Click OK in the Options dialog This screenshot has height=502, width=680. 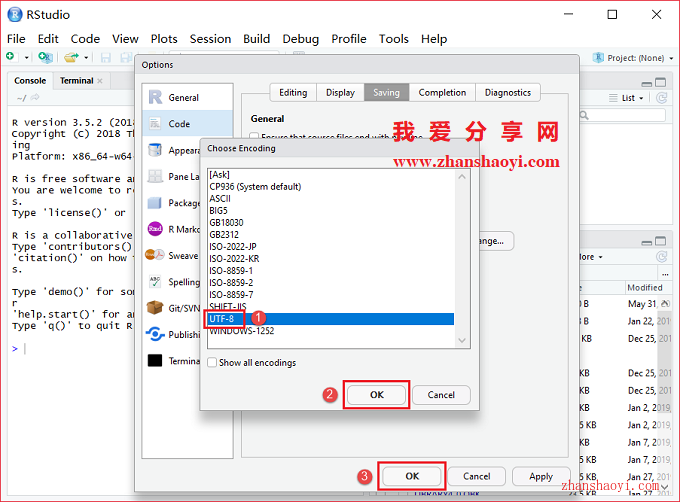click(412, 476)
